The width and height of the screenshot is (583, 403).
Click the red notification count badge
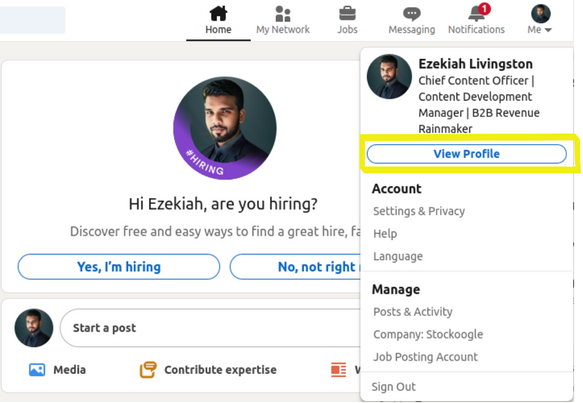[484, 8]
